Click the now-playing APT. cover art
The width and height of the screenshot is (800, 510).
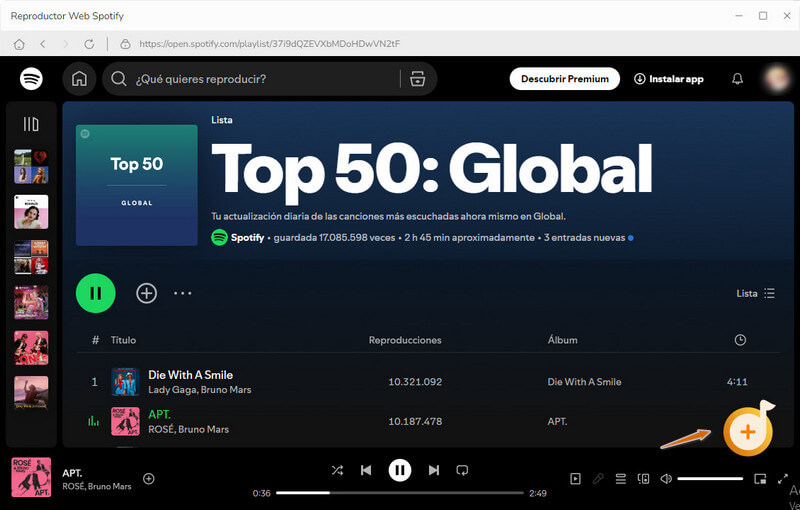31,478
